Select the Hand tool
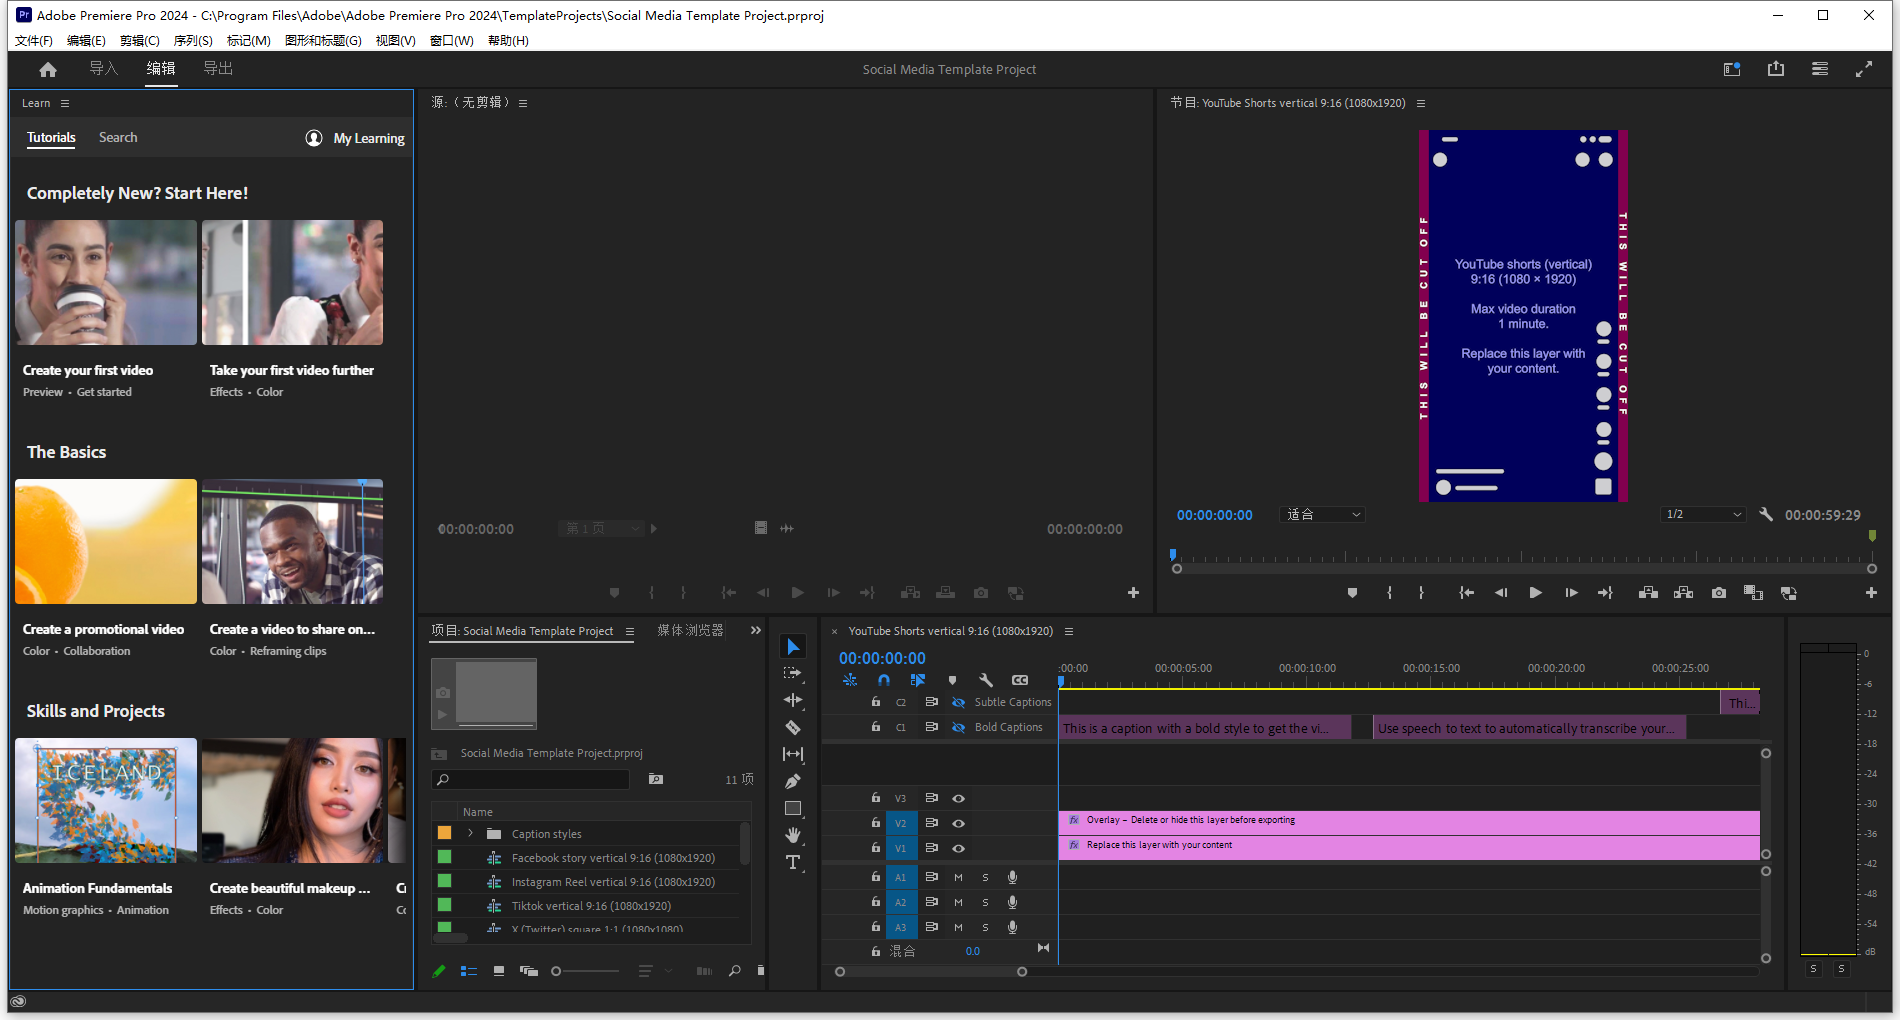 point(793,835)
